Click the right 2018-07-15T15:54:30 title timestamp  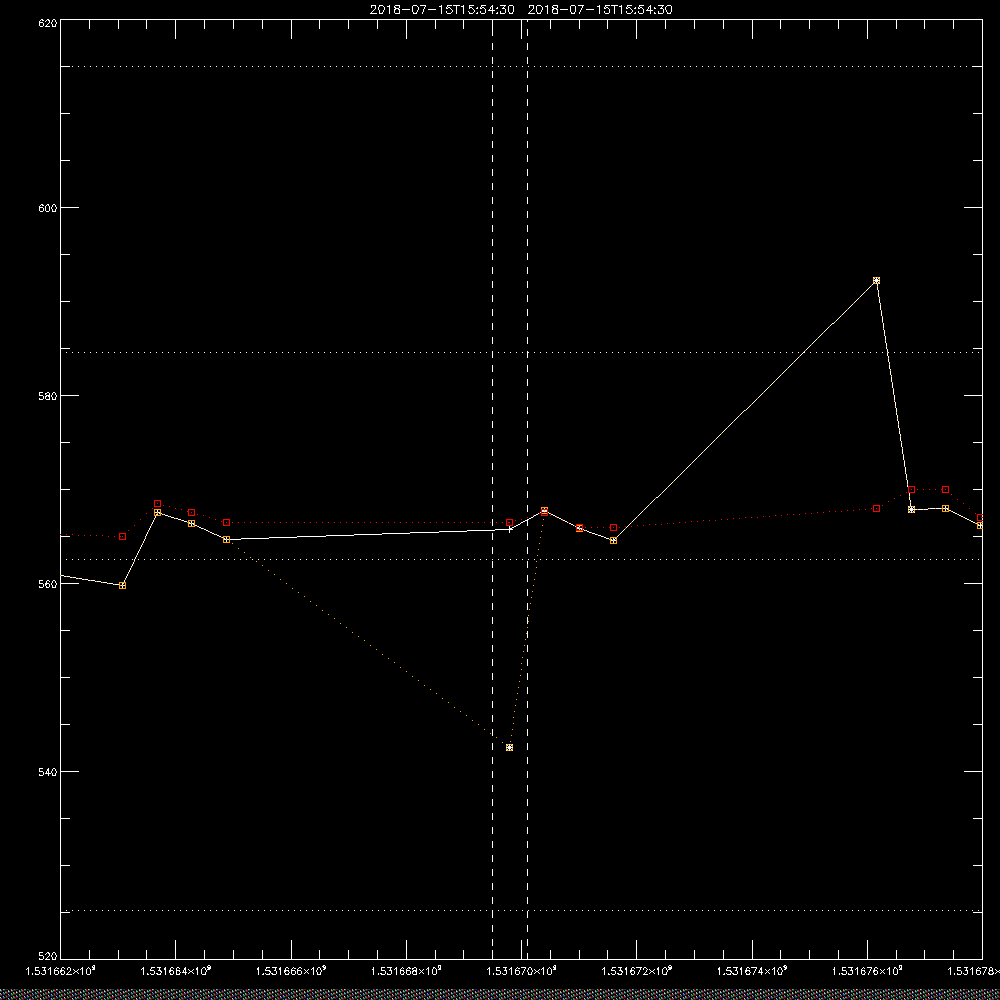(600, 10)
